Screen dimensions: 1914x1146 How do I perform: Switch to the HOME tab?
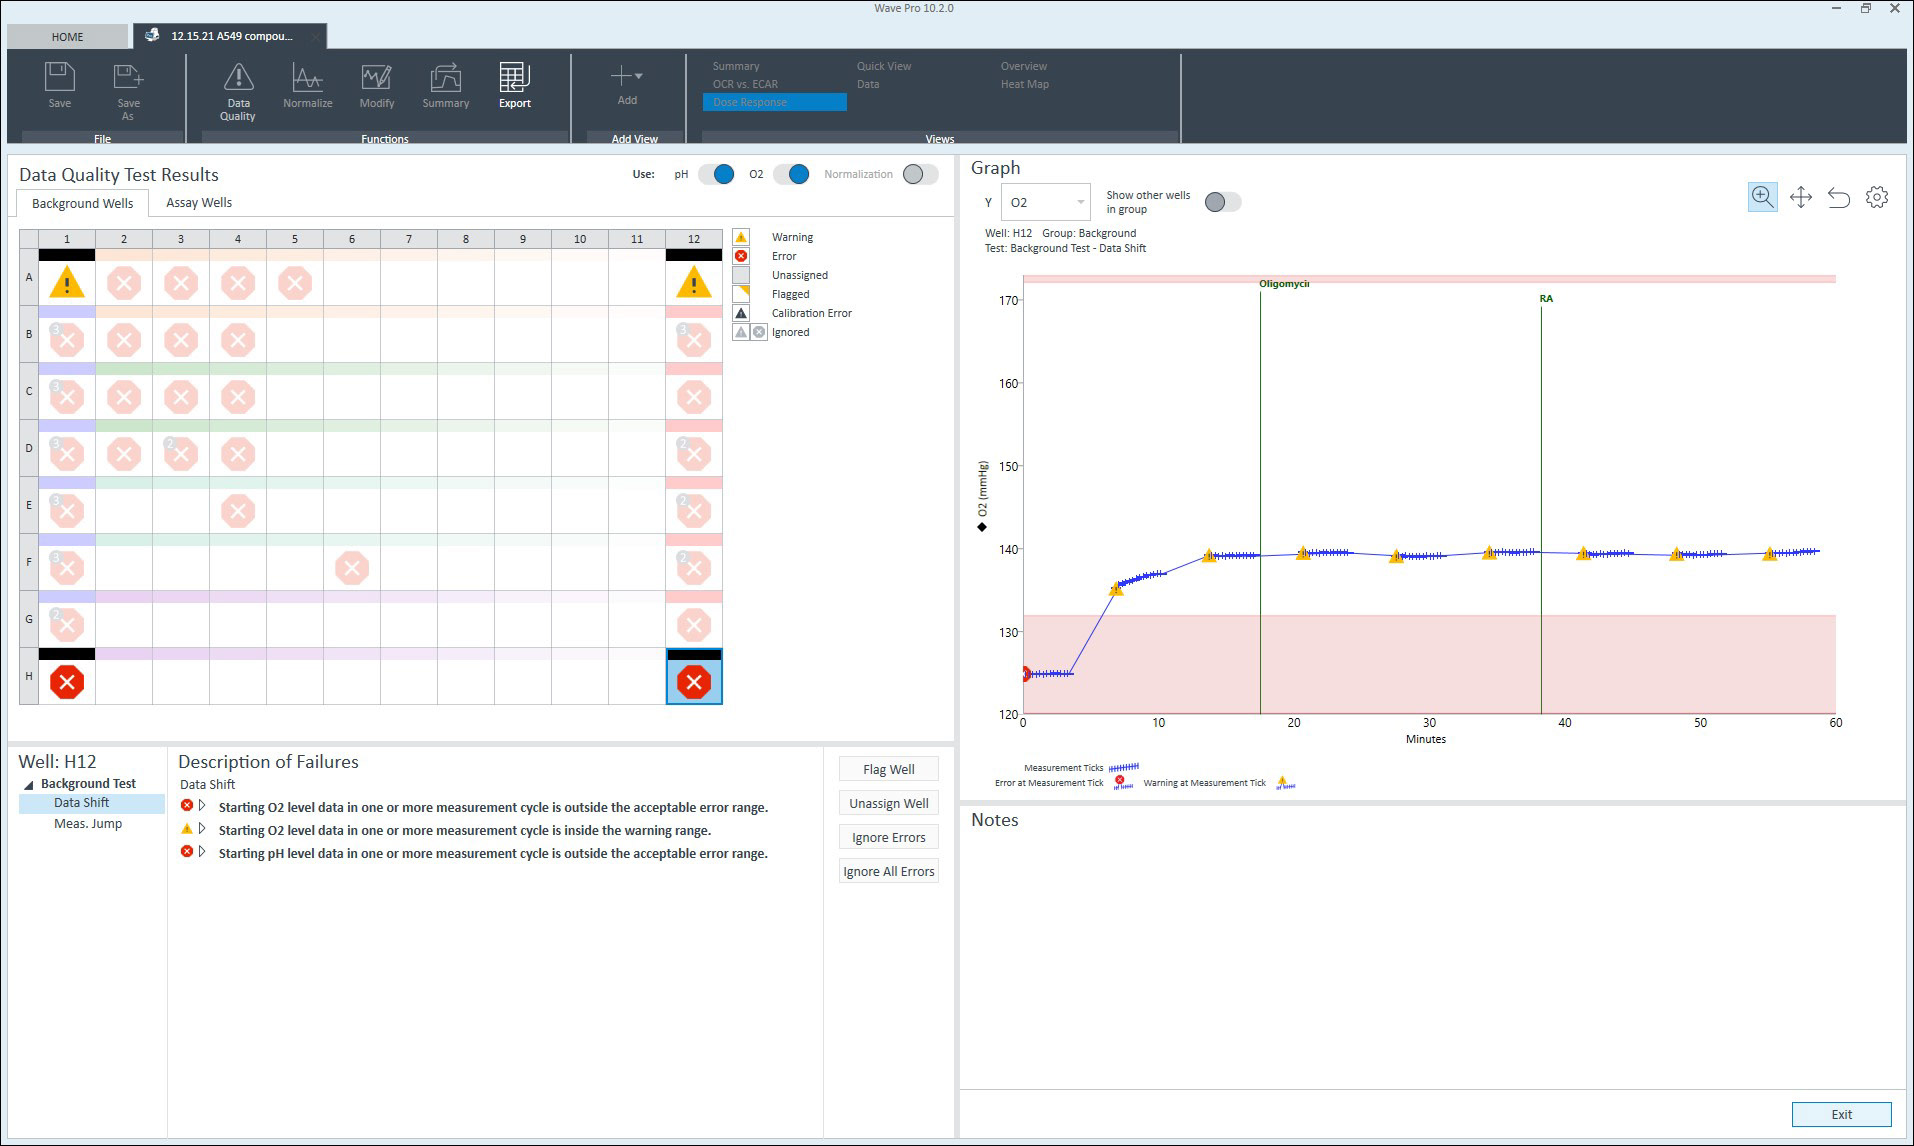click(68, 37)
